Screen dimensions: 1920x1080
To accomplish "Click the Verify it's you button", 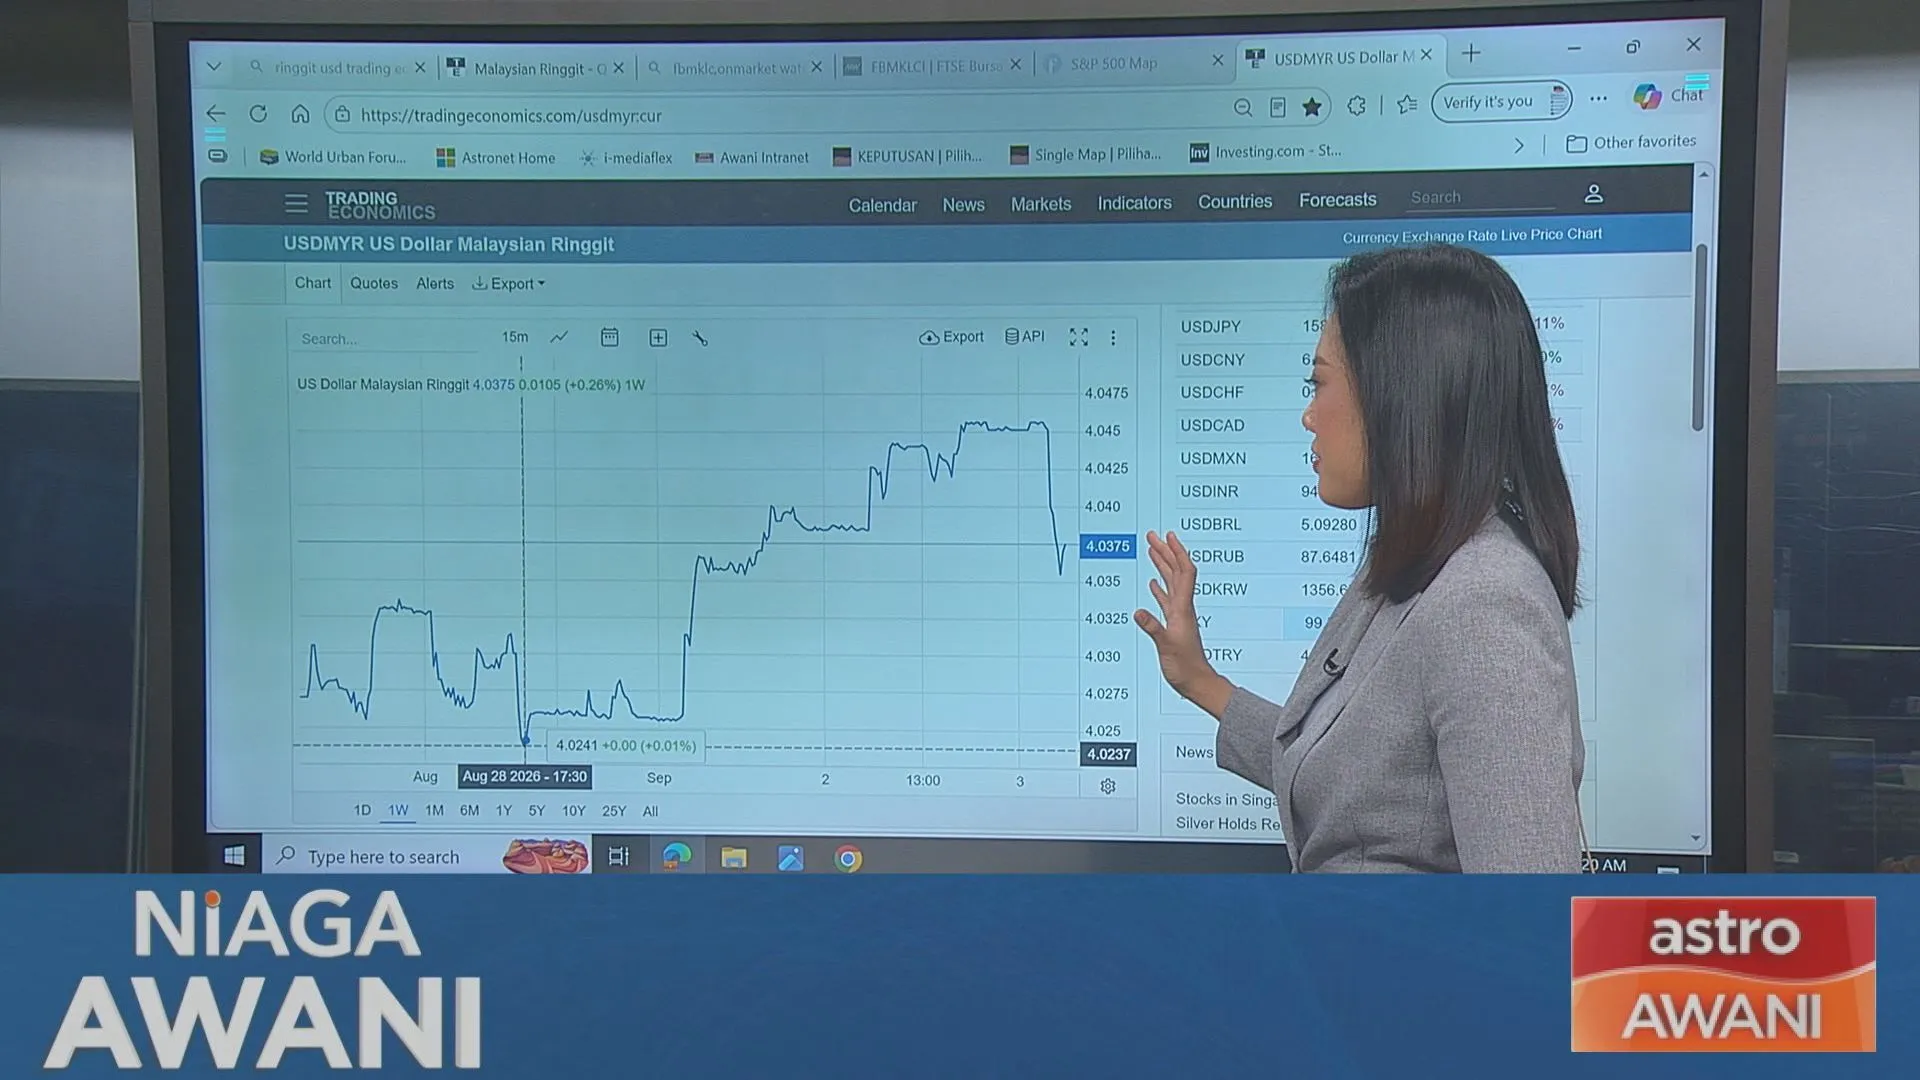I will pos(1500,102).
